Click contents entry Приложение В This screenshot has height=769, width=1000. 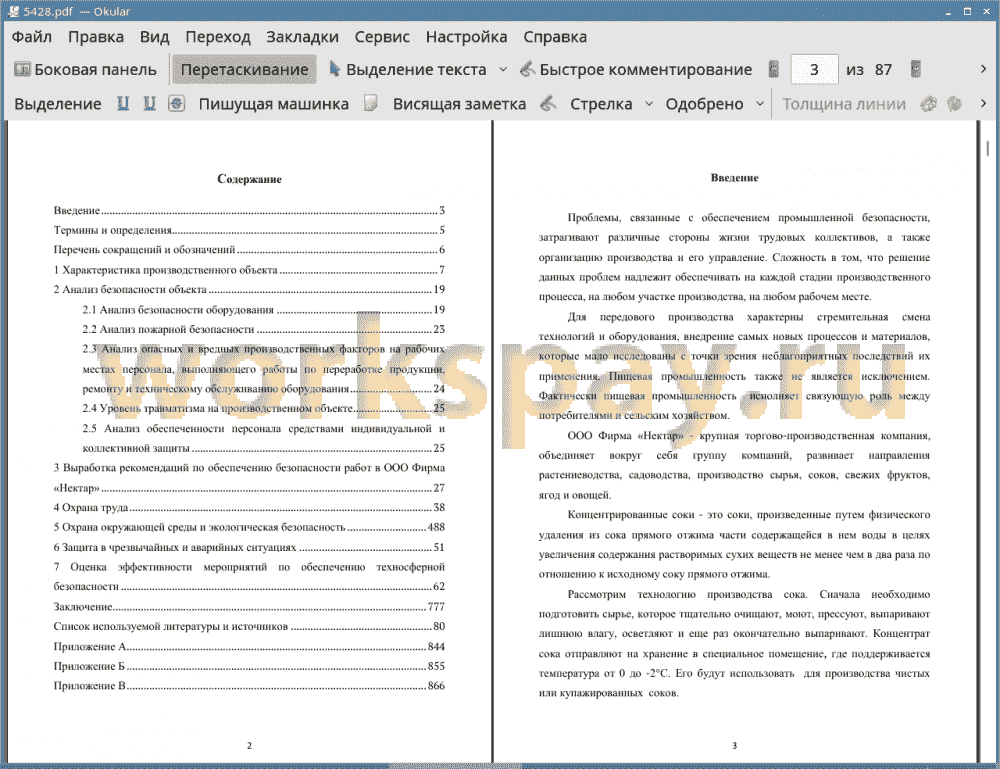(x=249, y=686)
